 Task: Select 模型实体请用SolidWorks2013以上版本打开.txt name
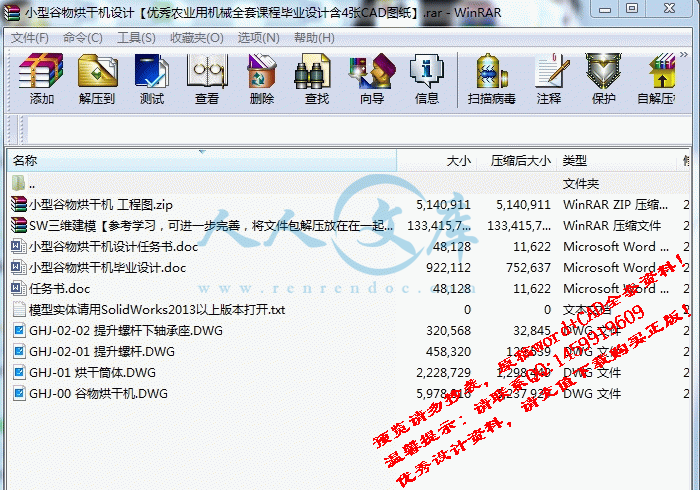(x=157, y=309)
